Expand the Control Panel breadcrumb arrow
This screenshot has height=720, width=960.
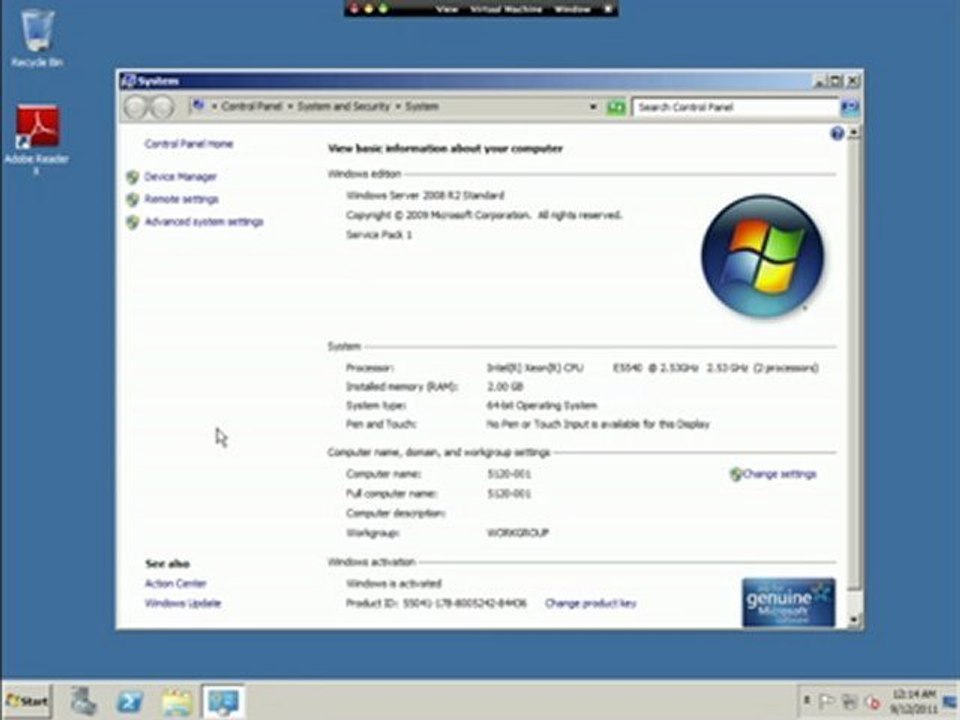click(x=290, y=107)
